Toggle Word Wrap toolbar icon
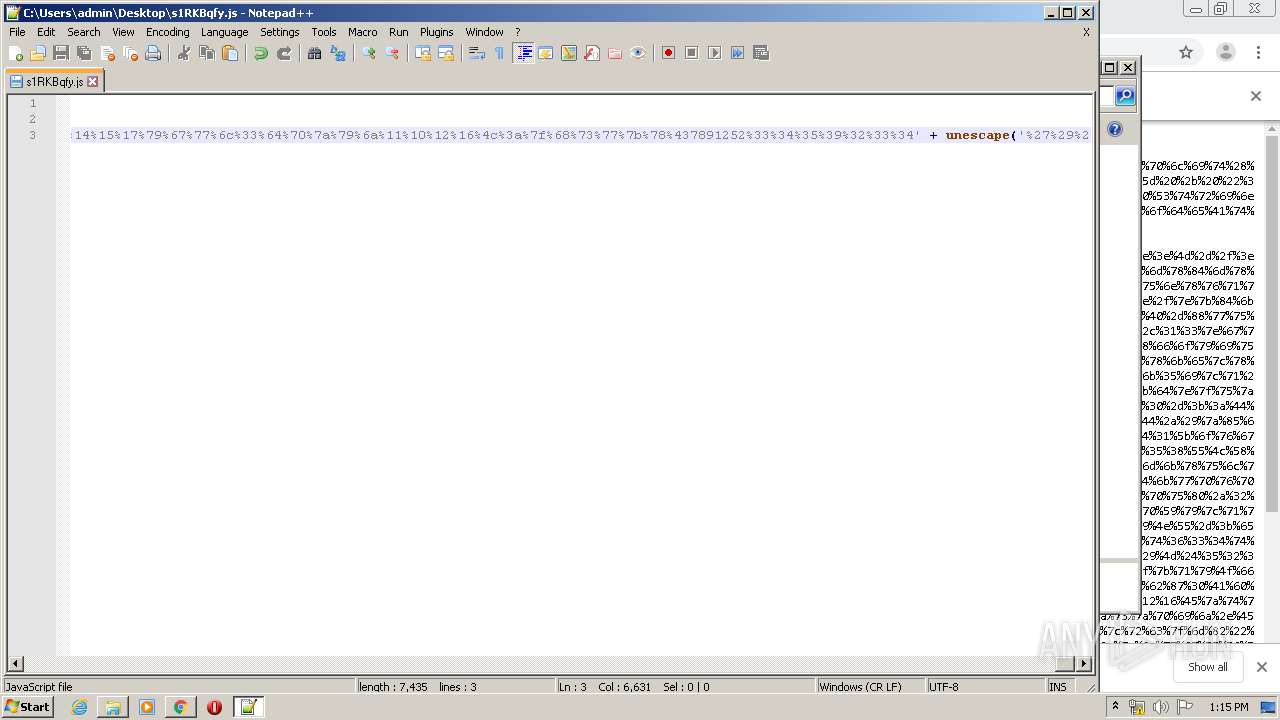 tap(477, 53)
